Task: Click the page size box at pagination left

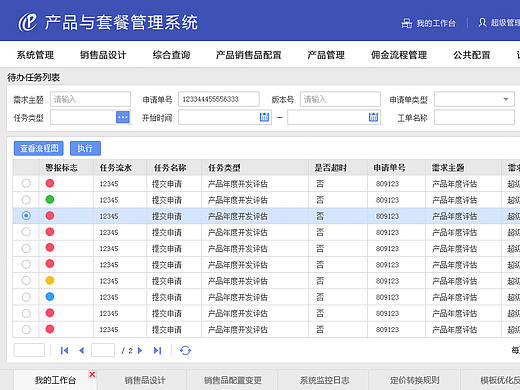Action: click(29, 350)
